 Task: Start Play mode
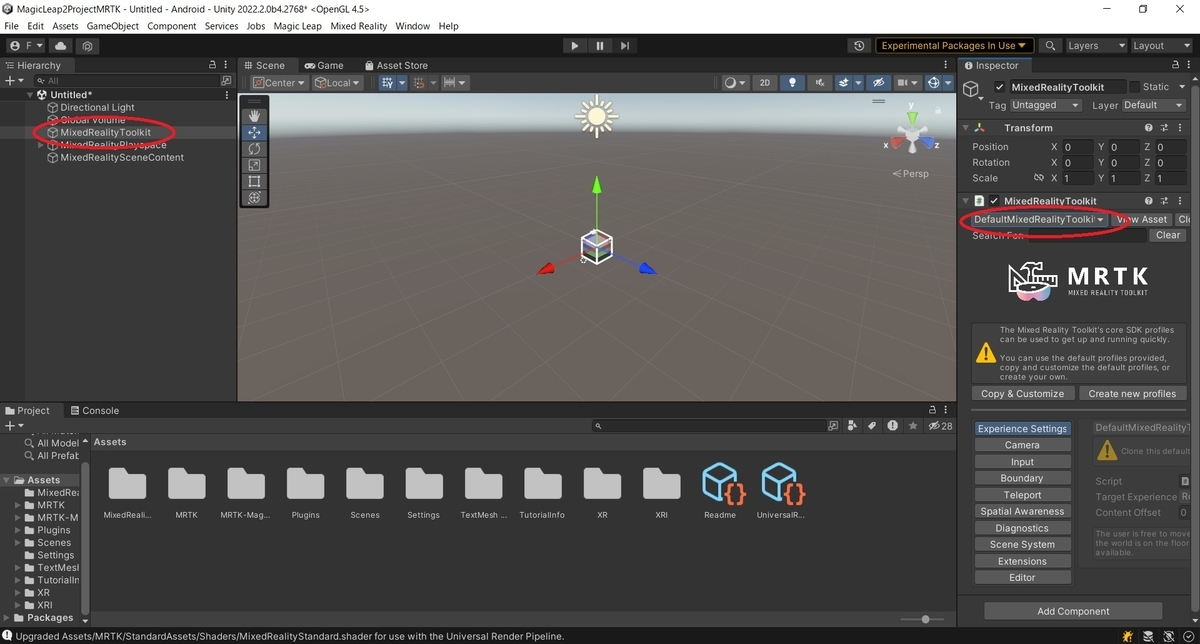574,45
